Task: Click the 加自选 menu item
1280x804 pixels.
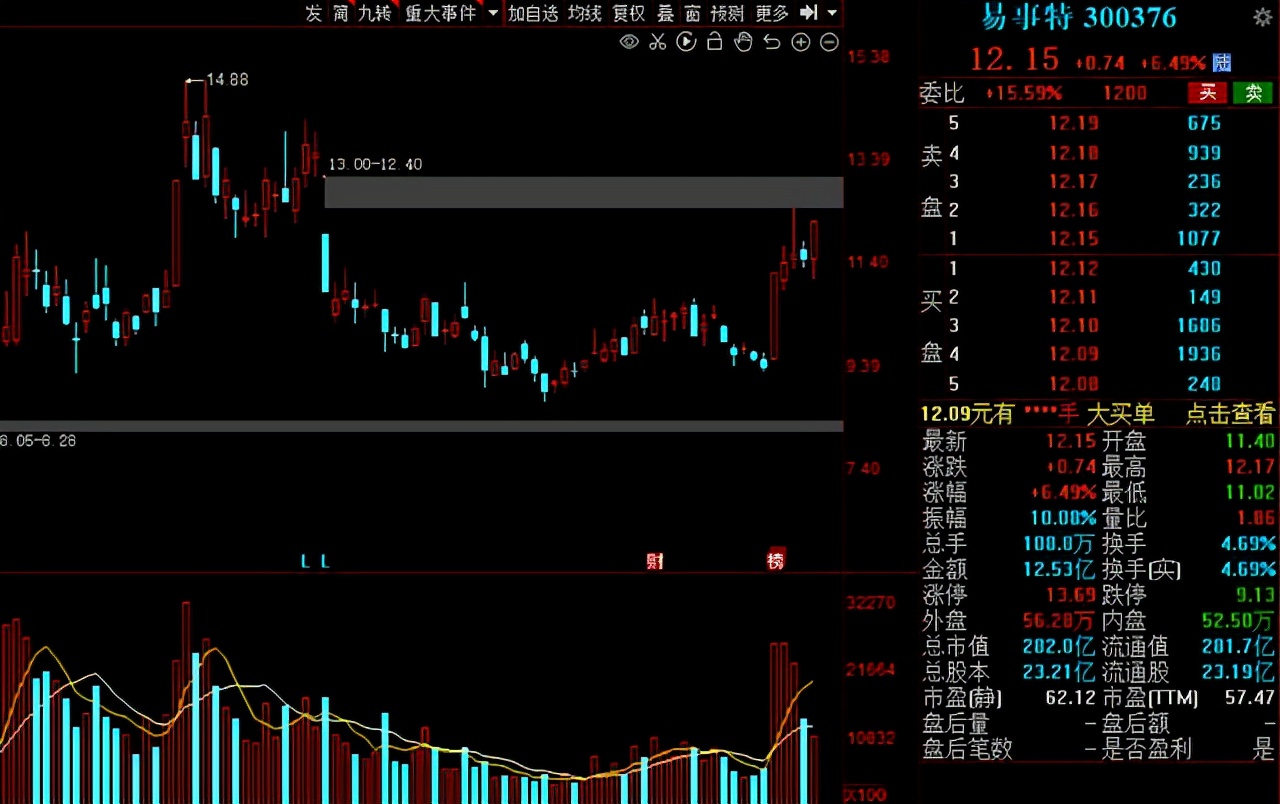Action: tap(534, 13)
